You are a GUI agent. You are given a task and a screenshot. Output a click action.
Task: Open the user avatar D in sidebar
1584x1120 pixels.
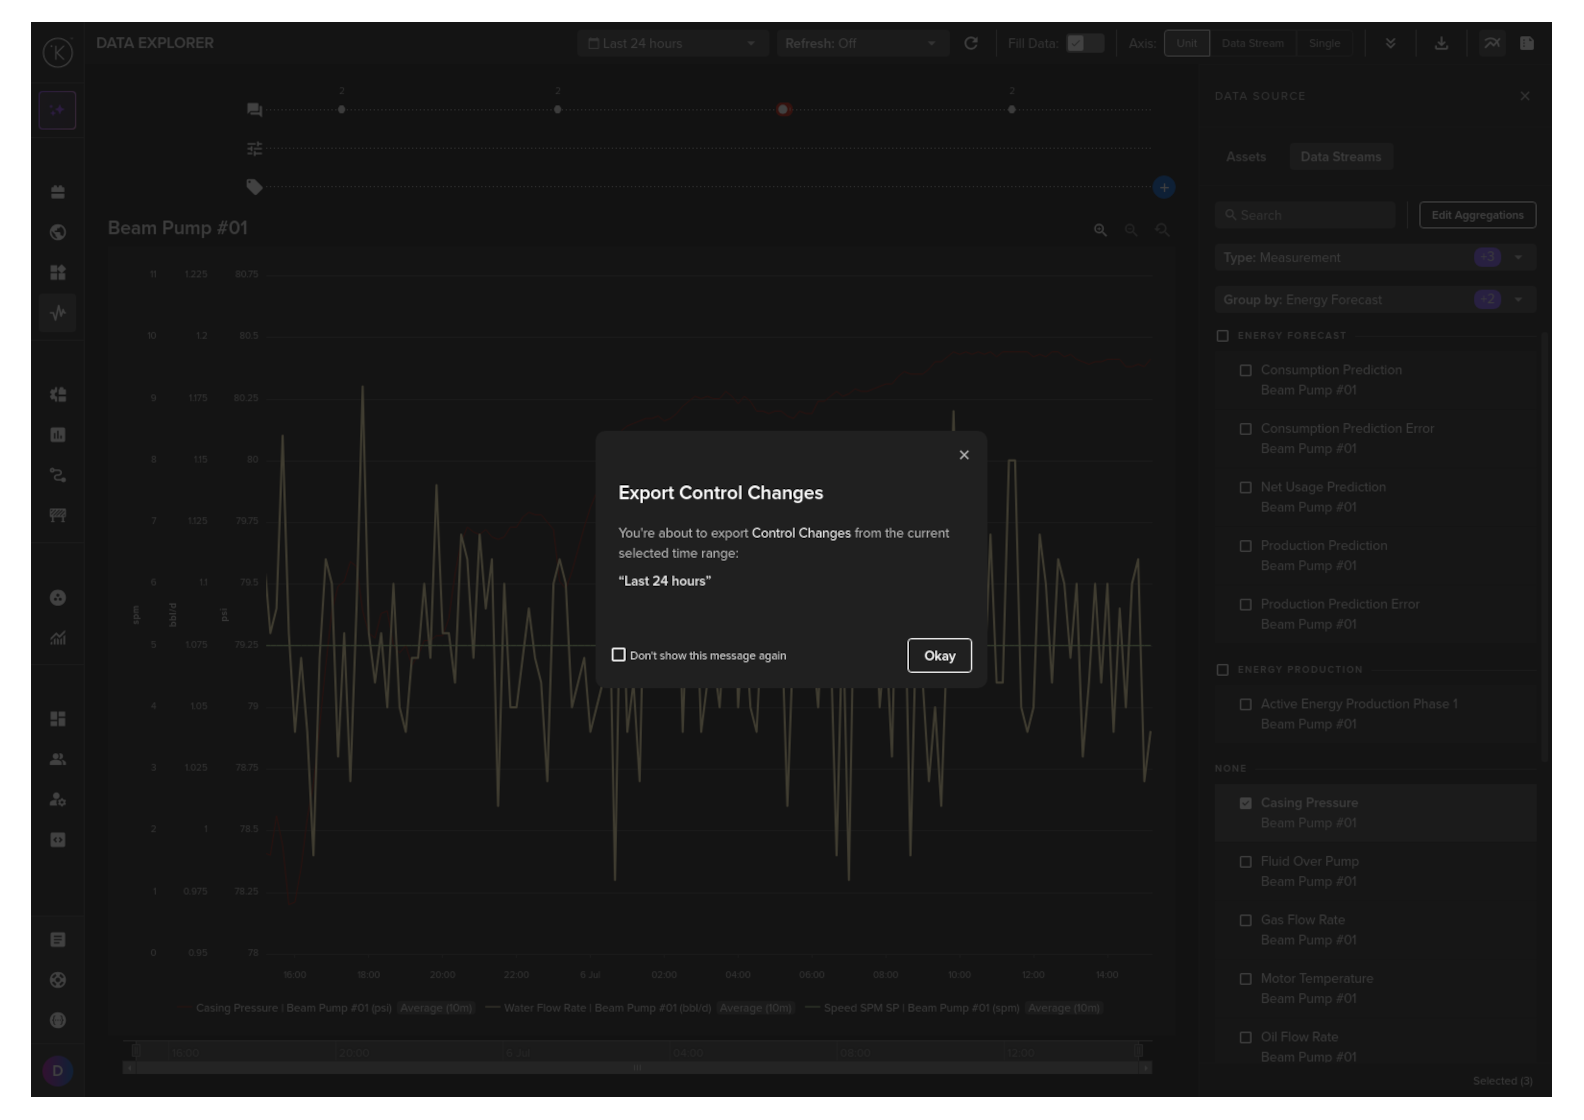(57, 1071)
